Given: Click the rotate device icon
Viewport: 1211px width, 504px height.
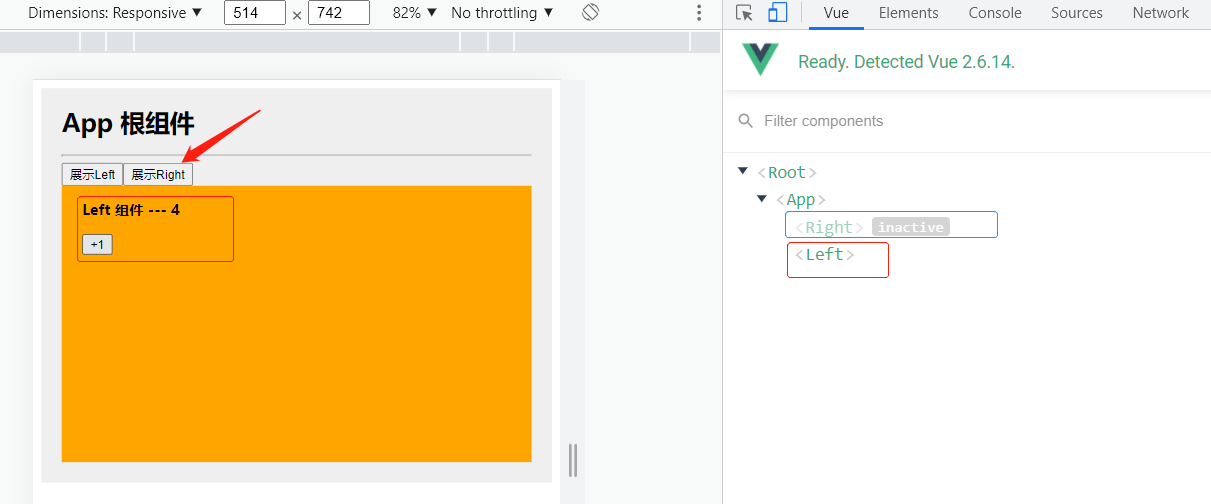Looking at the screenshot, I should tap(590, 13).
